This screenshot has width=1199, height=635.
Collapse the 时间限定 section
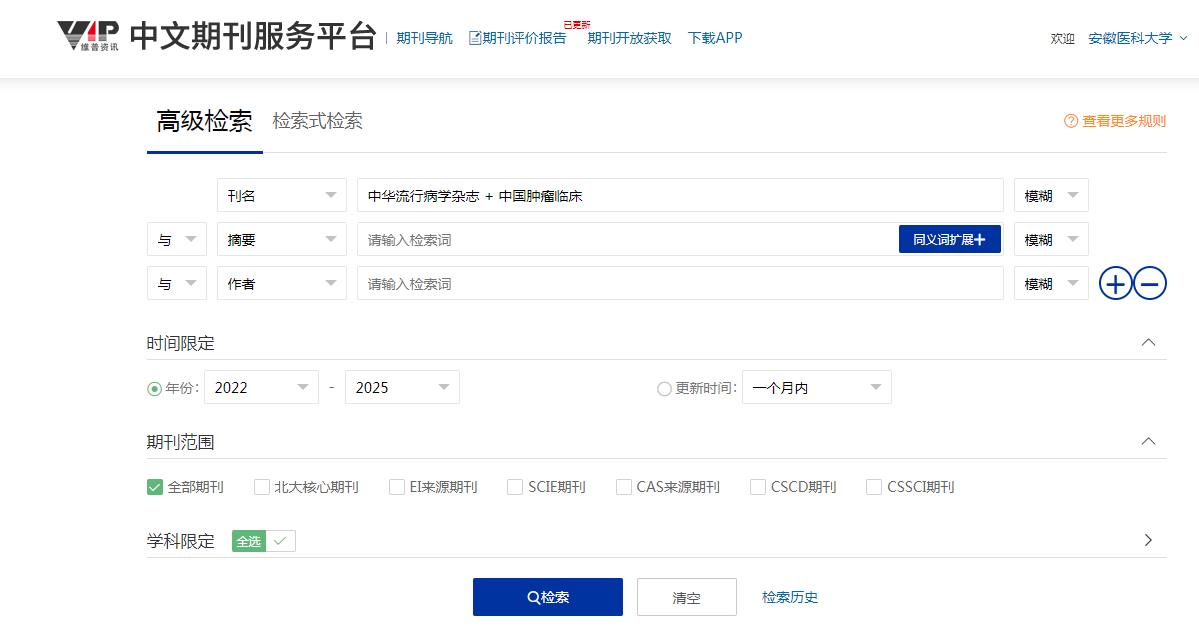pos(1148,343)
